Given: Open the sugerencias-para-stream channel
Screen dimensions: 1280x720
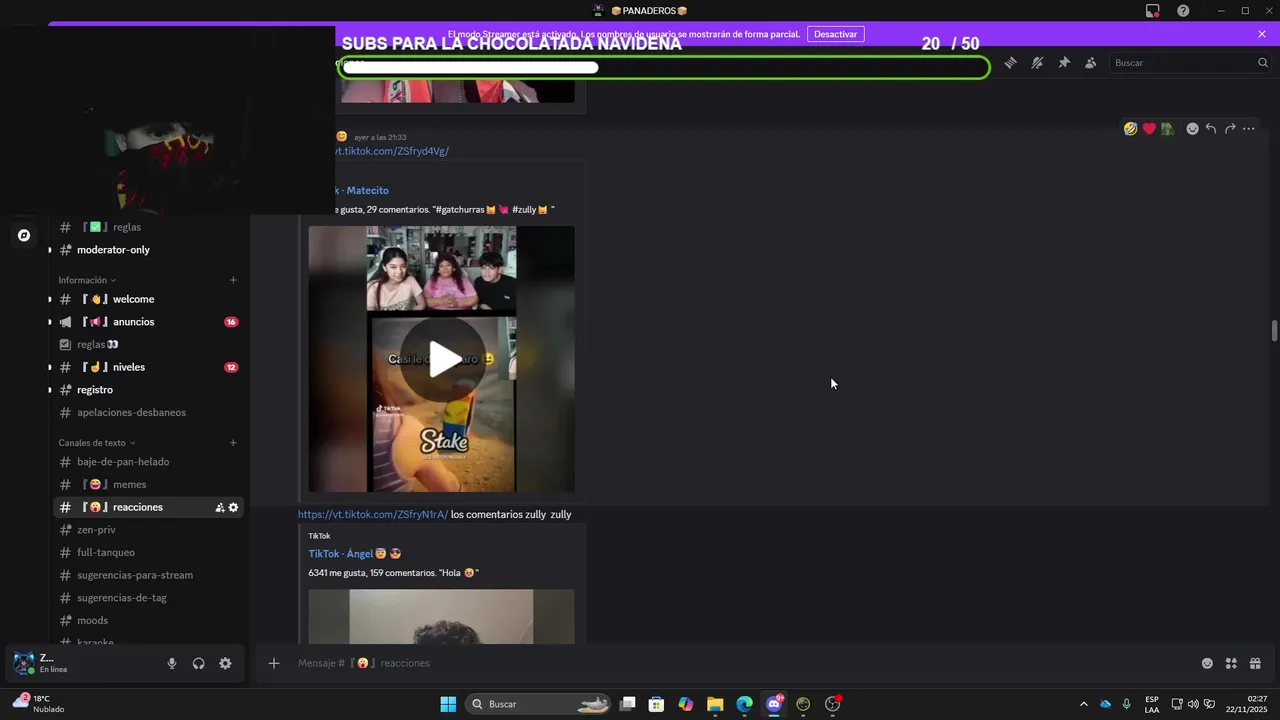Looking at the screenshot, I should (x=149, y=575).
